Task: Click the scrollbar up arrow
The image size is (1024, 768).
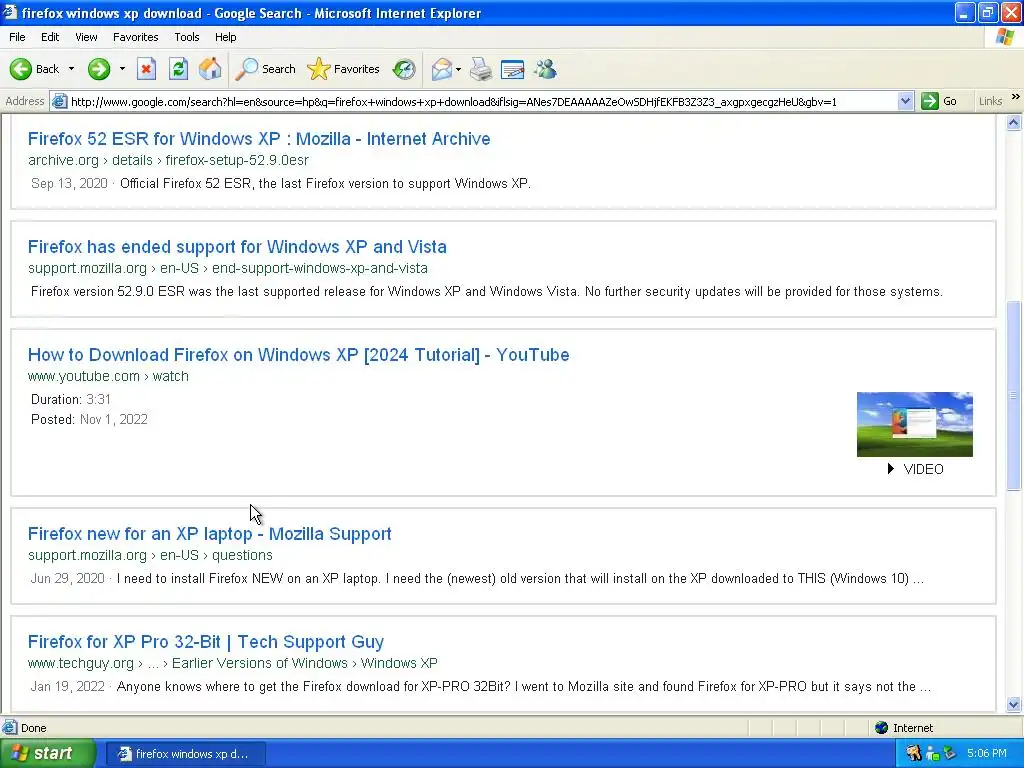Action: [1014, 123]
